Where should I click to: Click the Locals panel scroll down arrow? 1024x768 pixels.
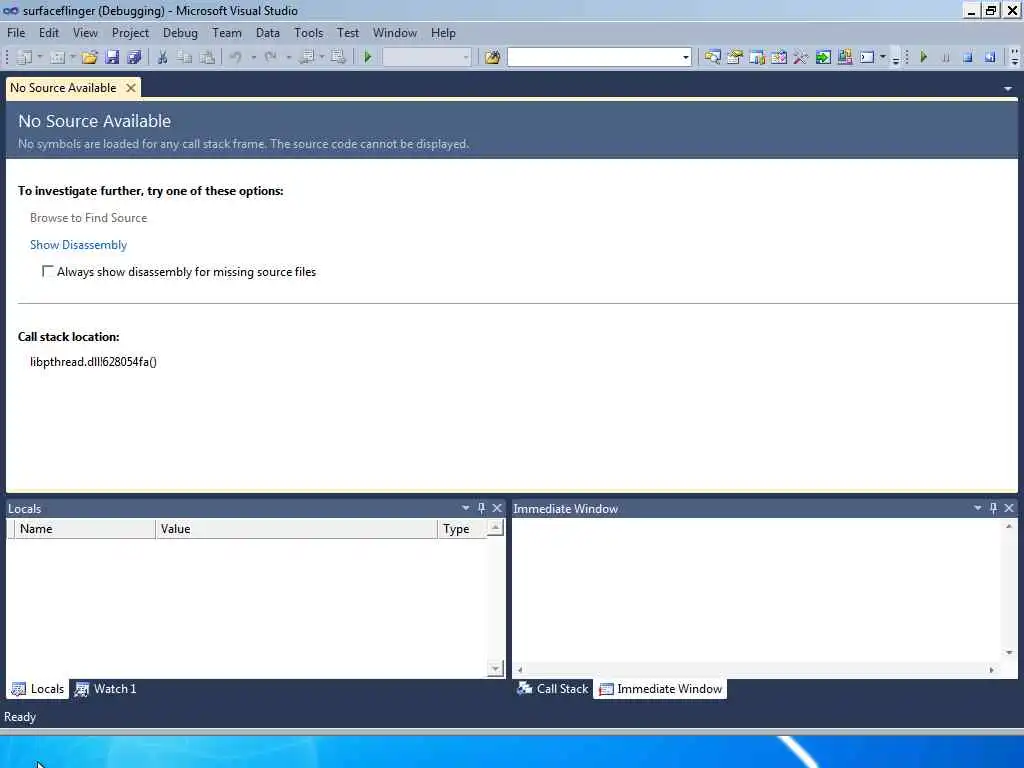[x=495, y=668]
